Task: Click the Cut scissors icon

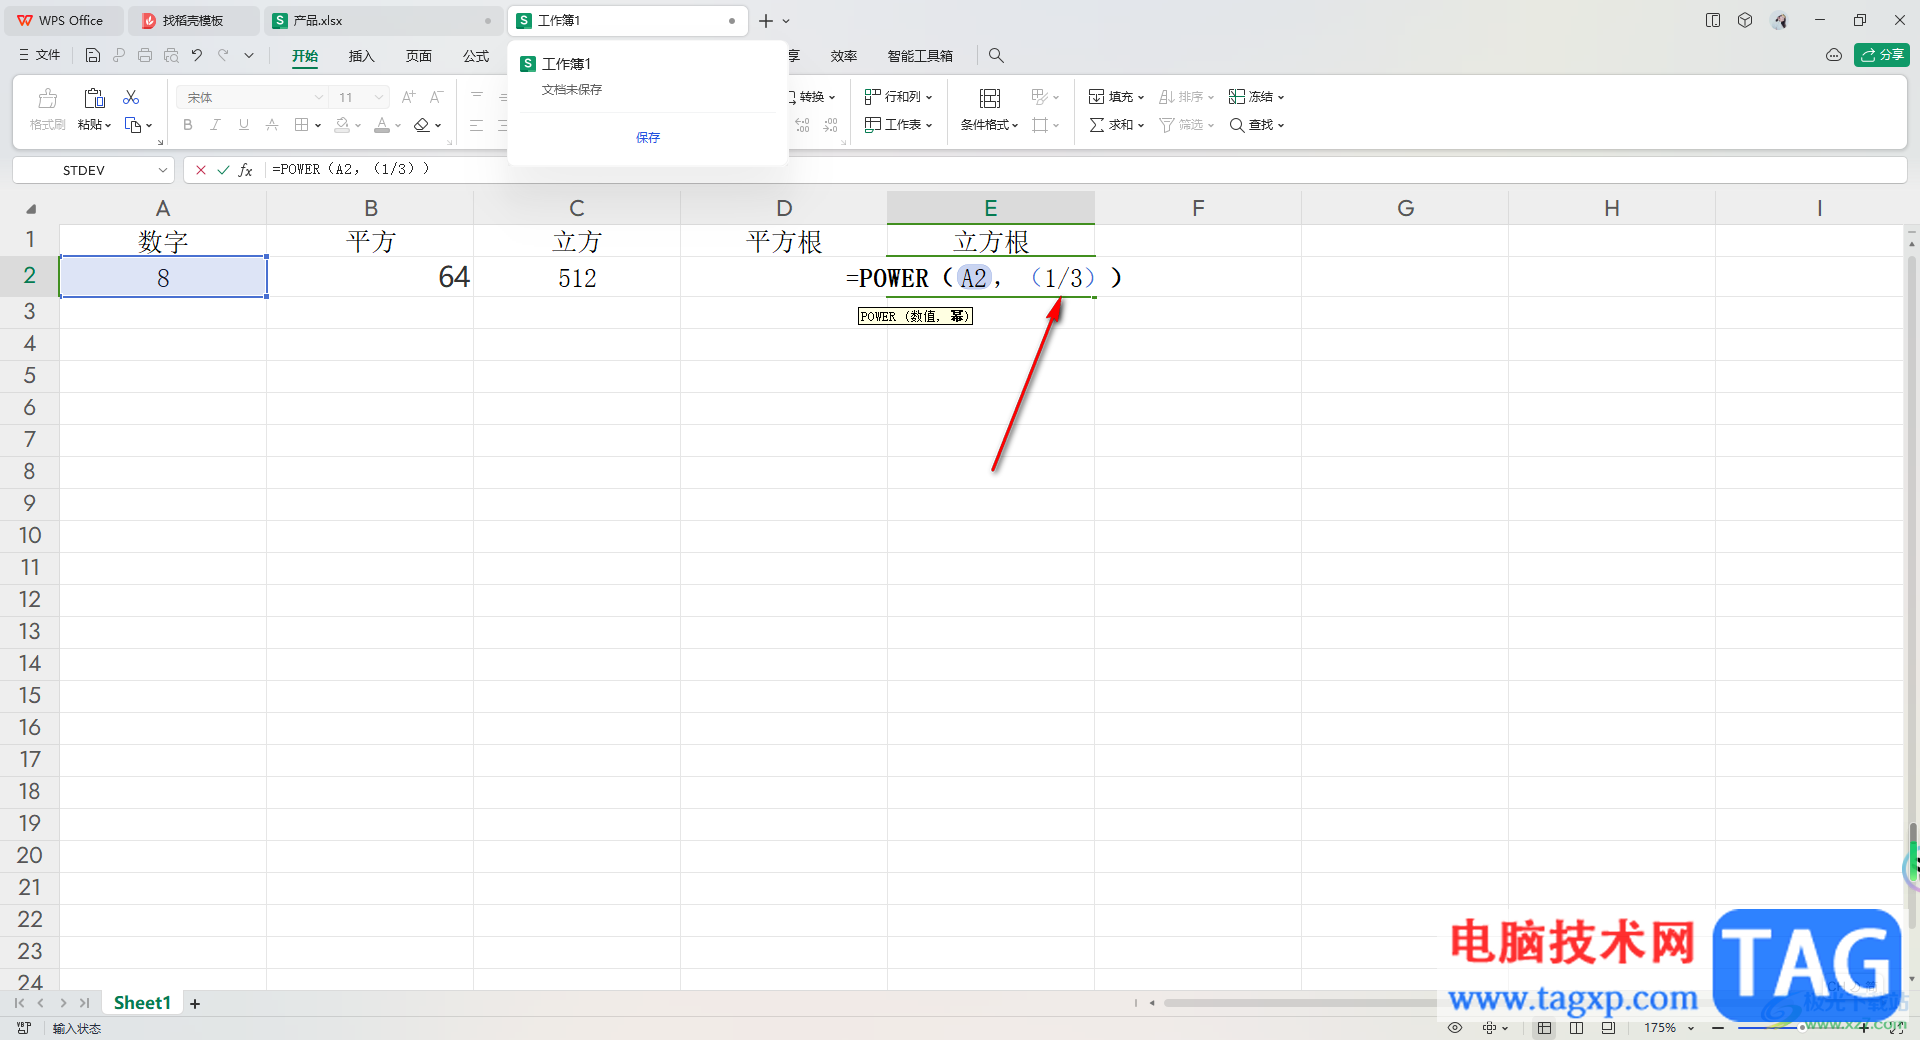Action: click(x=131, y=97)
